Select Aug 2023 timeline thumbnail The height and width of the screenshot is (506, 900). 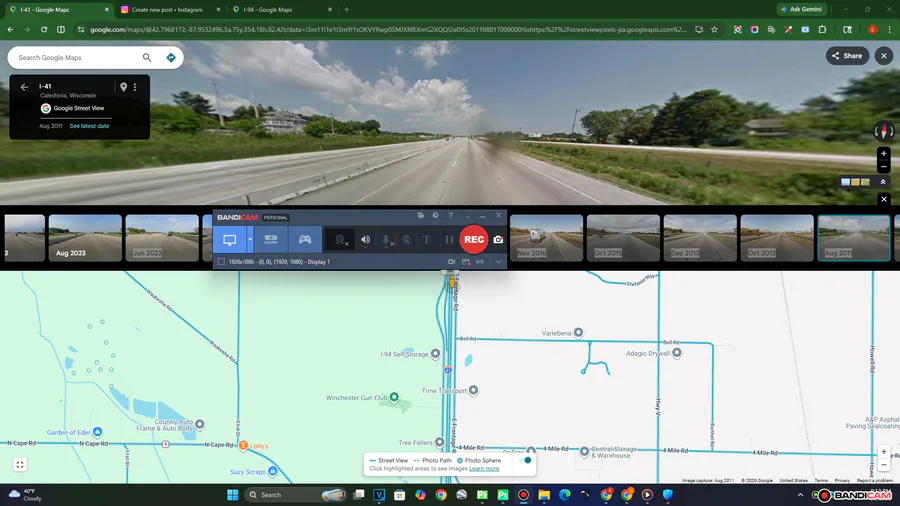coord(85,238)
